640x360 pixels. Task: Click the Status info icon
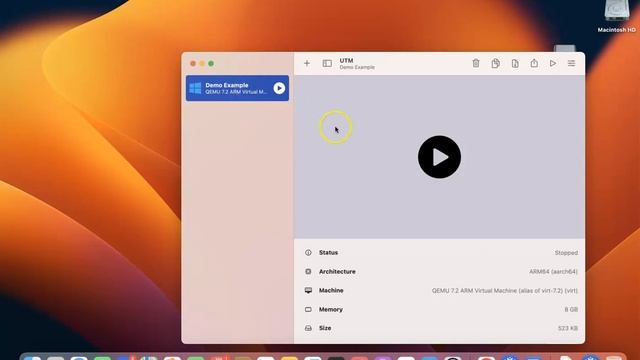[308, 253]
